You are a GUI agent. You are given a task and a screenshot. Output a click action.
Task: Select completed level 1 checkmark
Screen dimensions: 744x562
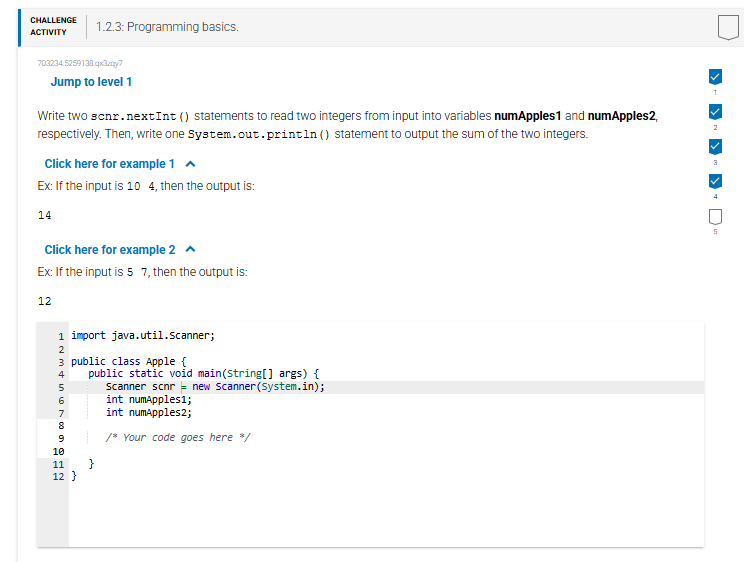[x=715, y=77]
